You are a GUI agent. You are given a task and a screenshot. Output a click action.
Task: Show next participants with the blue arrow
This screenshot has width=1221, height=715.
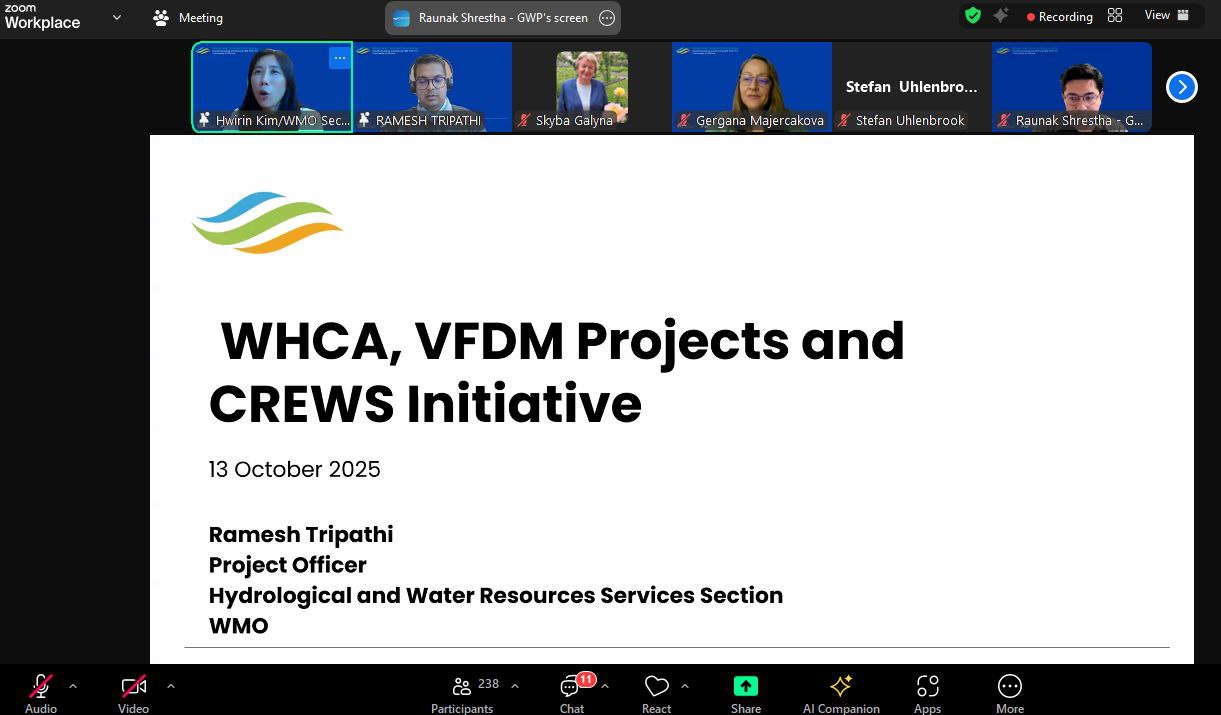point(1181,87)
